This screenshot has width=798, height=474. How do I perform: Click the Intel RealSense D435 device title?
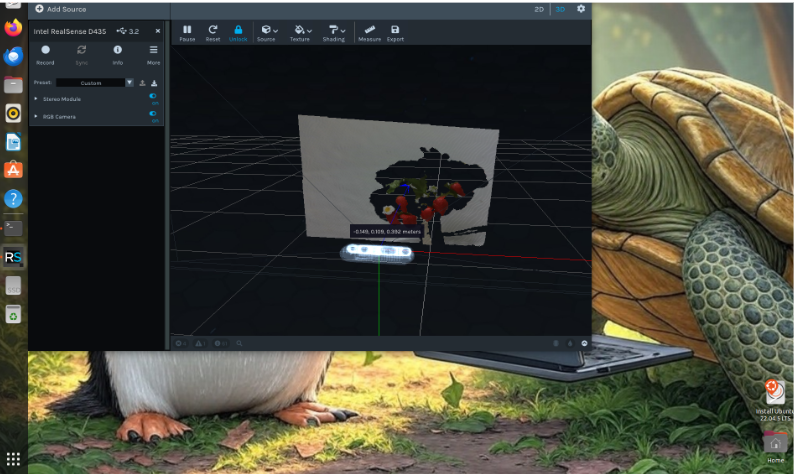click(70, 31)
